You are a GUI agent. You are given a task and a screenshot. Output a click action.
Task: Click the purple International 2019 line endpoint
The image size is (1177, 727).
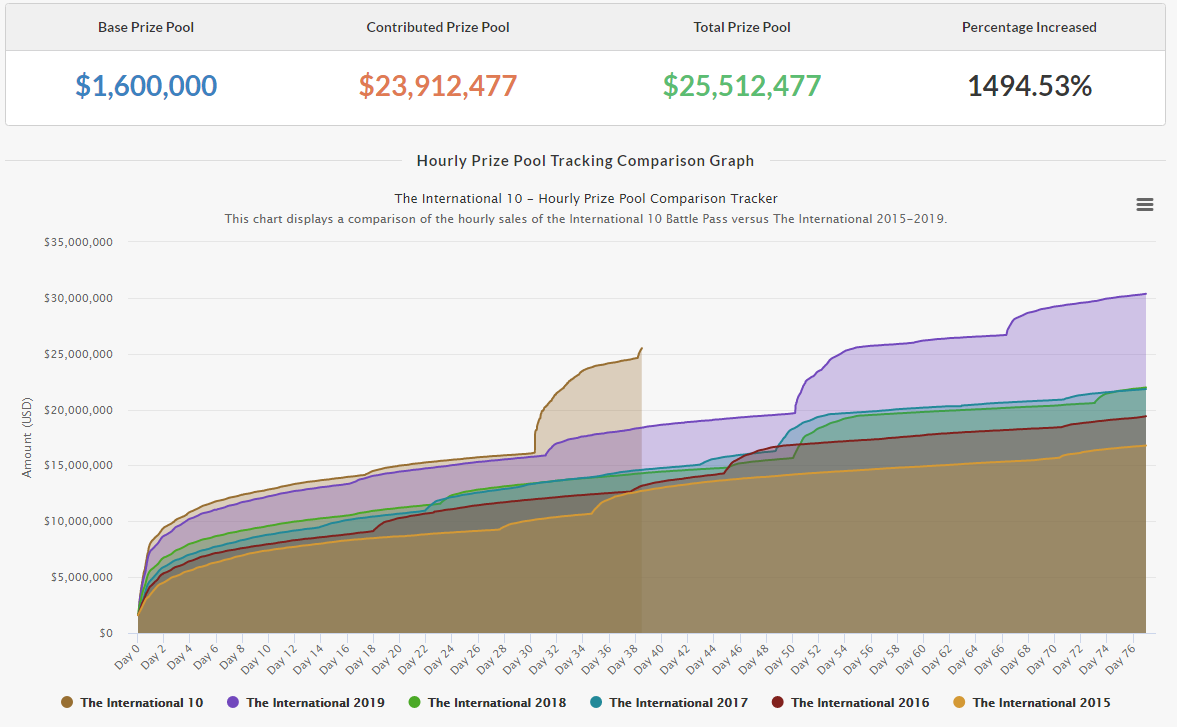point(1145,293)
